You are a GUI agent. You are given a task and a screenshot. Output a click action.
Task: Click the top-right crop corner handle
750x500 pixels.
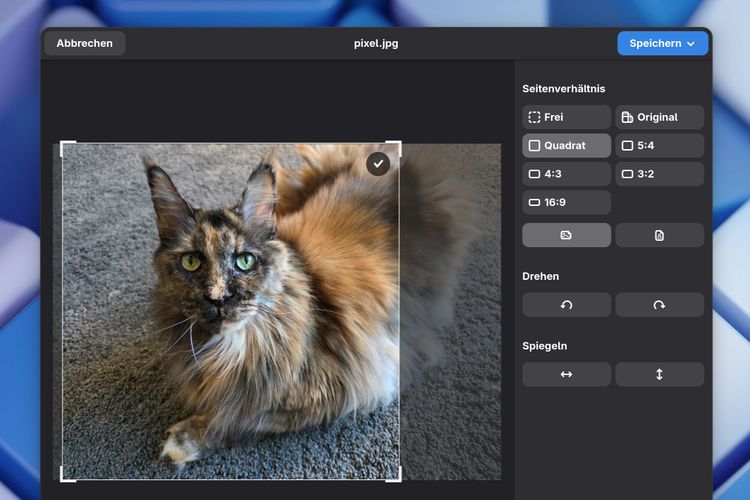coord(394,148)
